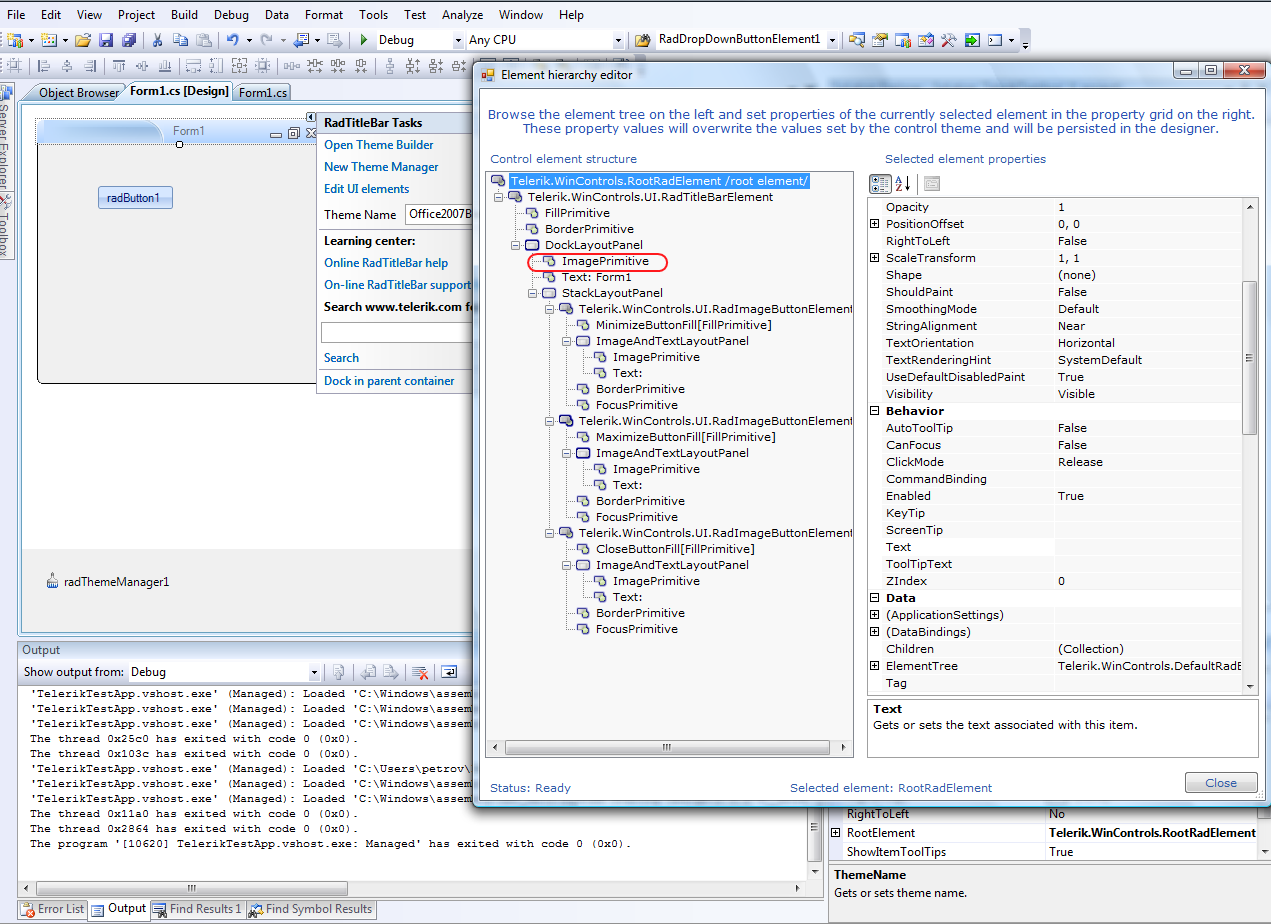
Task: Switch property grid to Categorized view
Action: click(x=880, y=184)
